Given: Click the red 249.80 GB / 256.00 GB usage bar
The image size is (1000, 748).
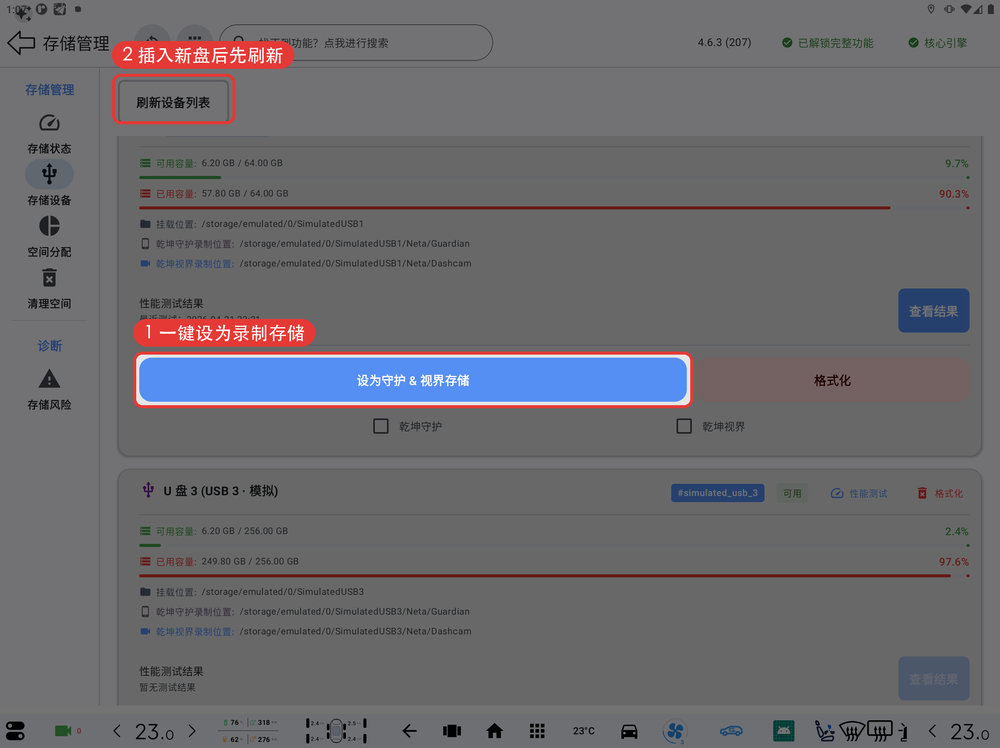Looking at the screenshot, I should [554, 575].
